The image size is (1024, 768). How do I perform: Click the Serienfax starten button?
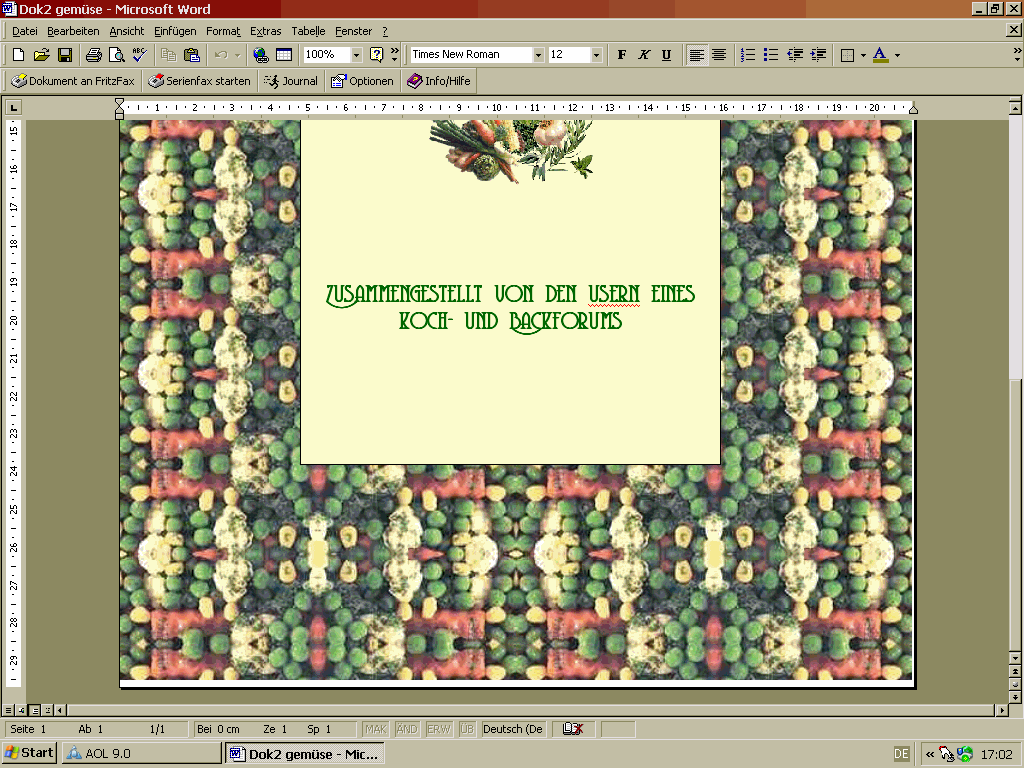pyautogui.click(x=200, y=81)
